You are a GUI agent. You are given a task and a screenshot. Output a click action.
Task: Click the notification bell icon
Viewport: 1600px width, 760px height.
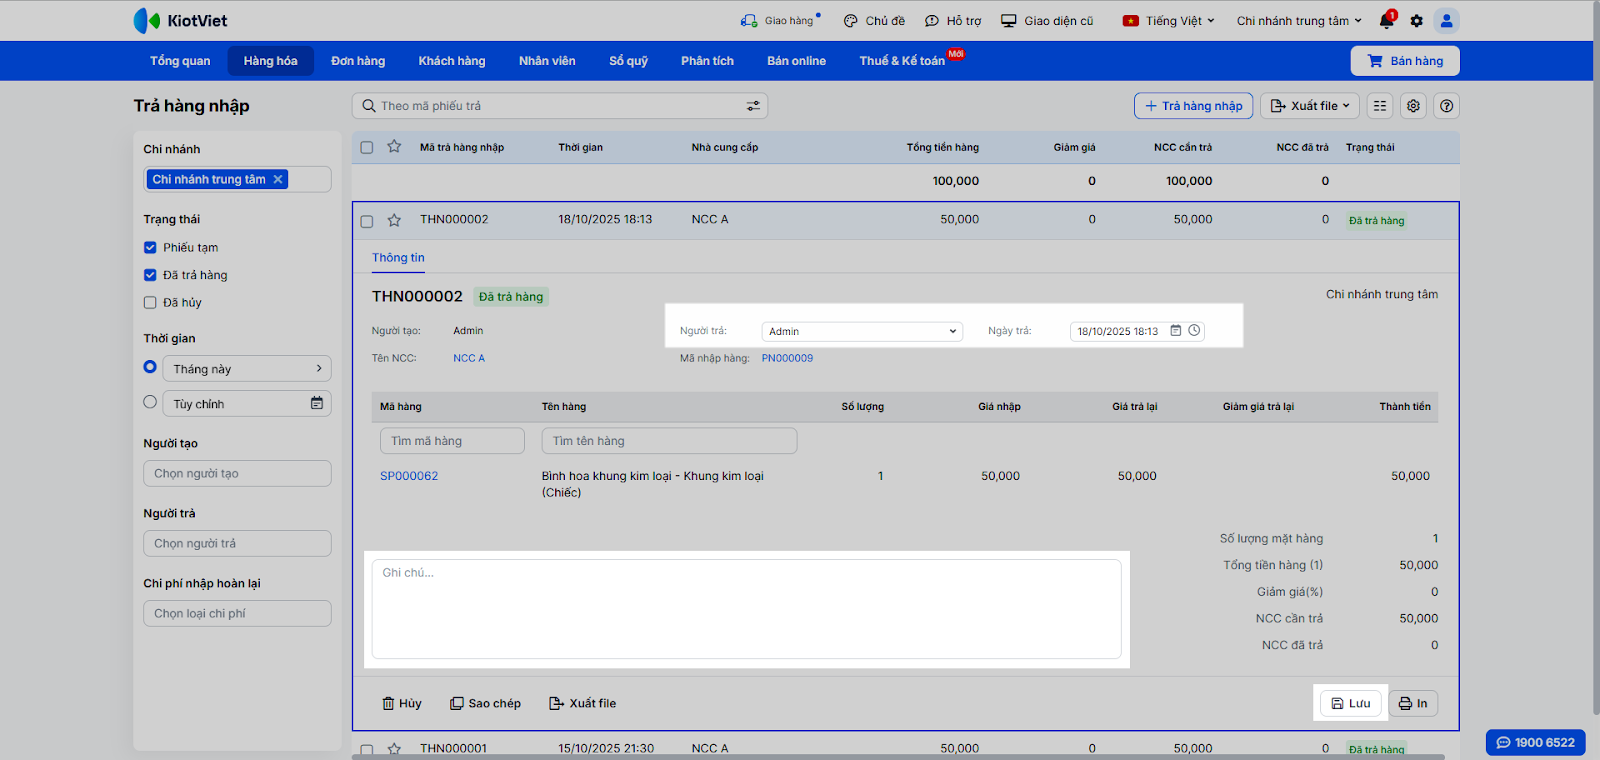(1386, 21)
